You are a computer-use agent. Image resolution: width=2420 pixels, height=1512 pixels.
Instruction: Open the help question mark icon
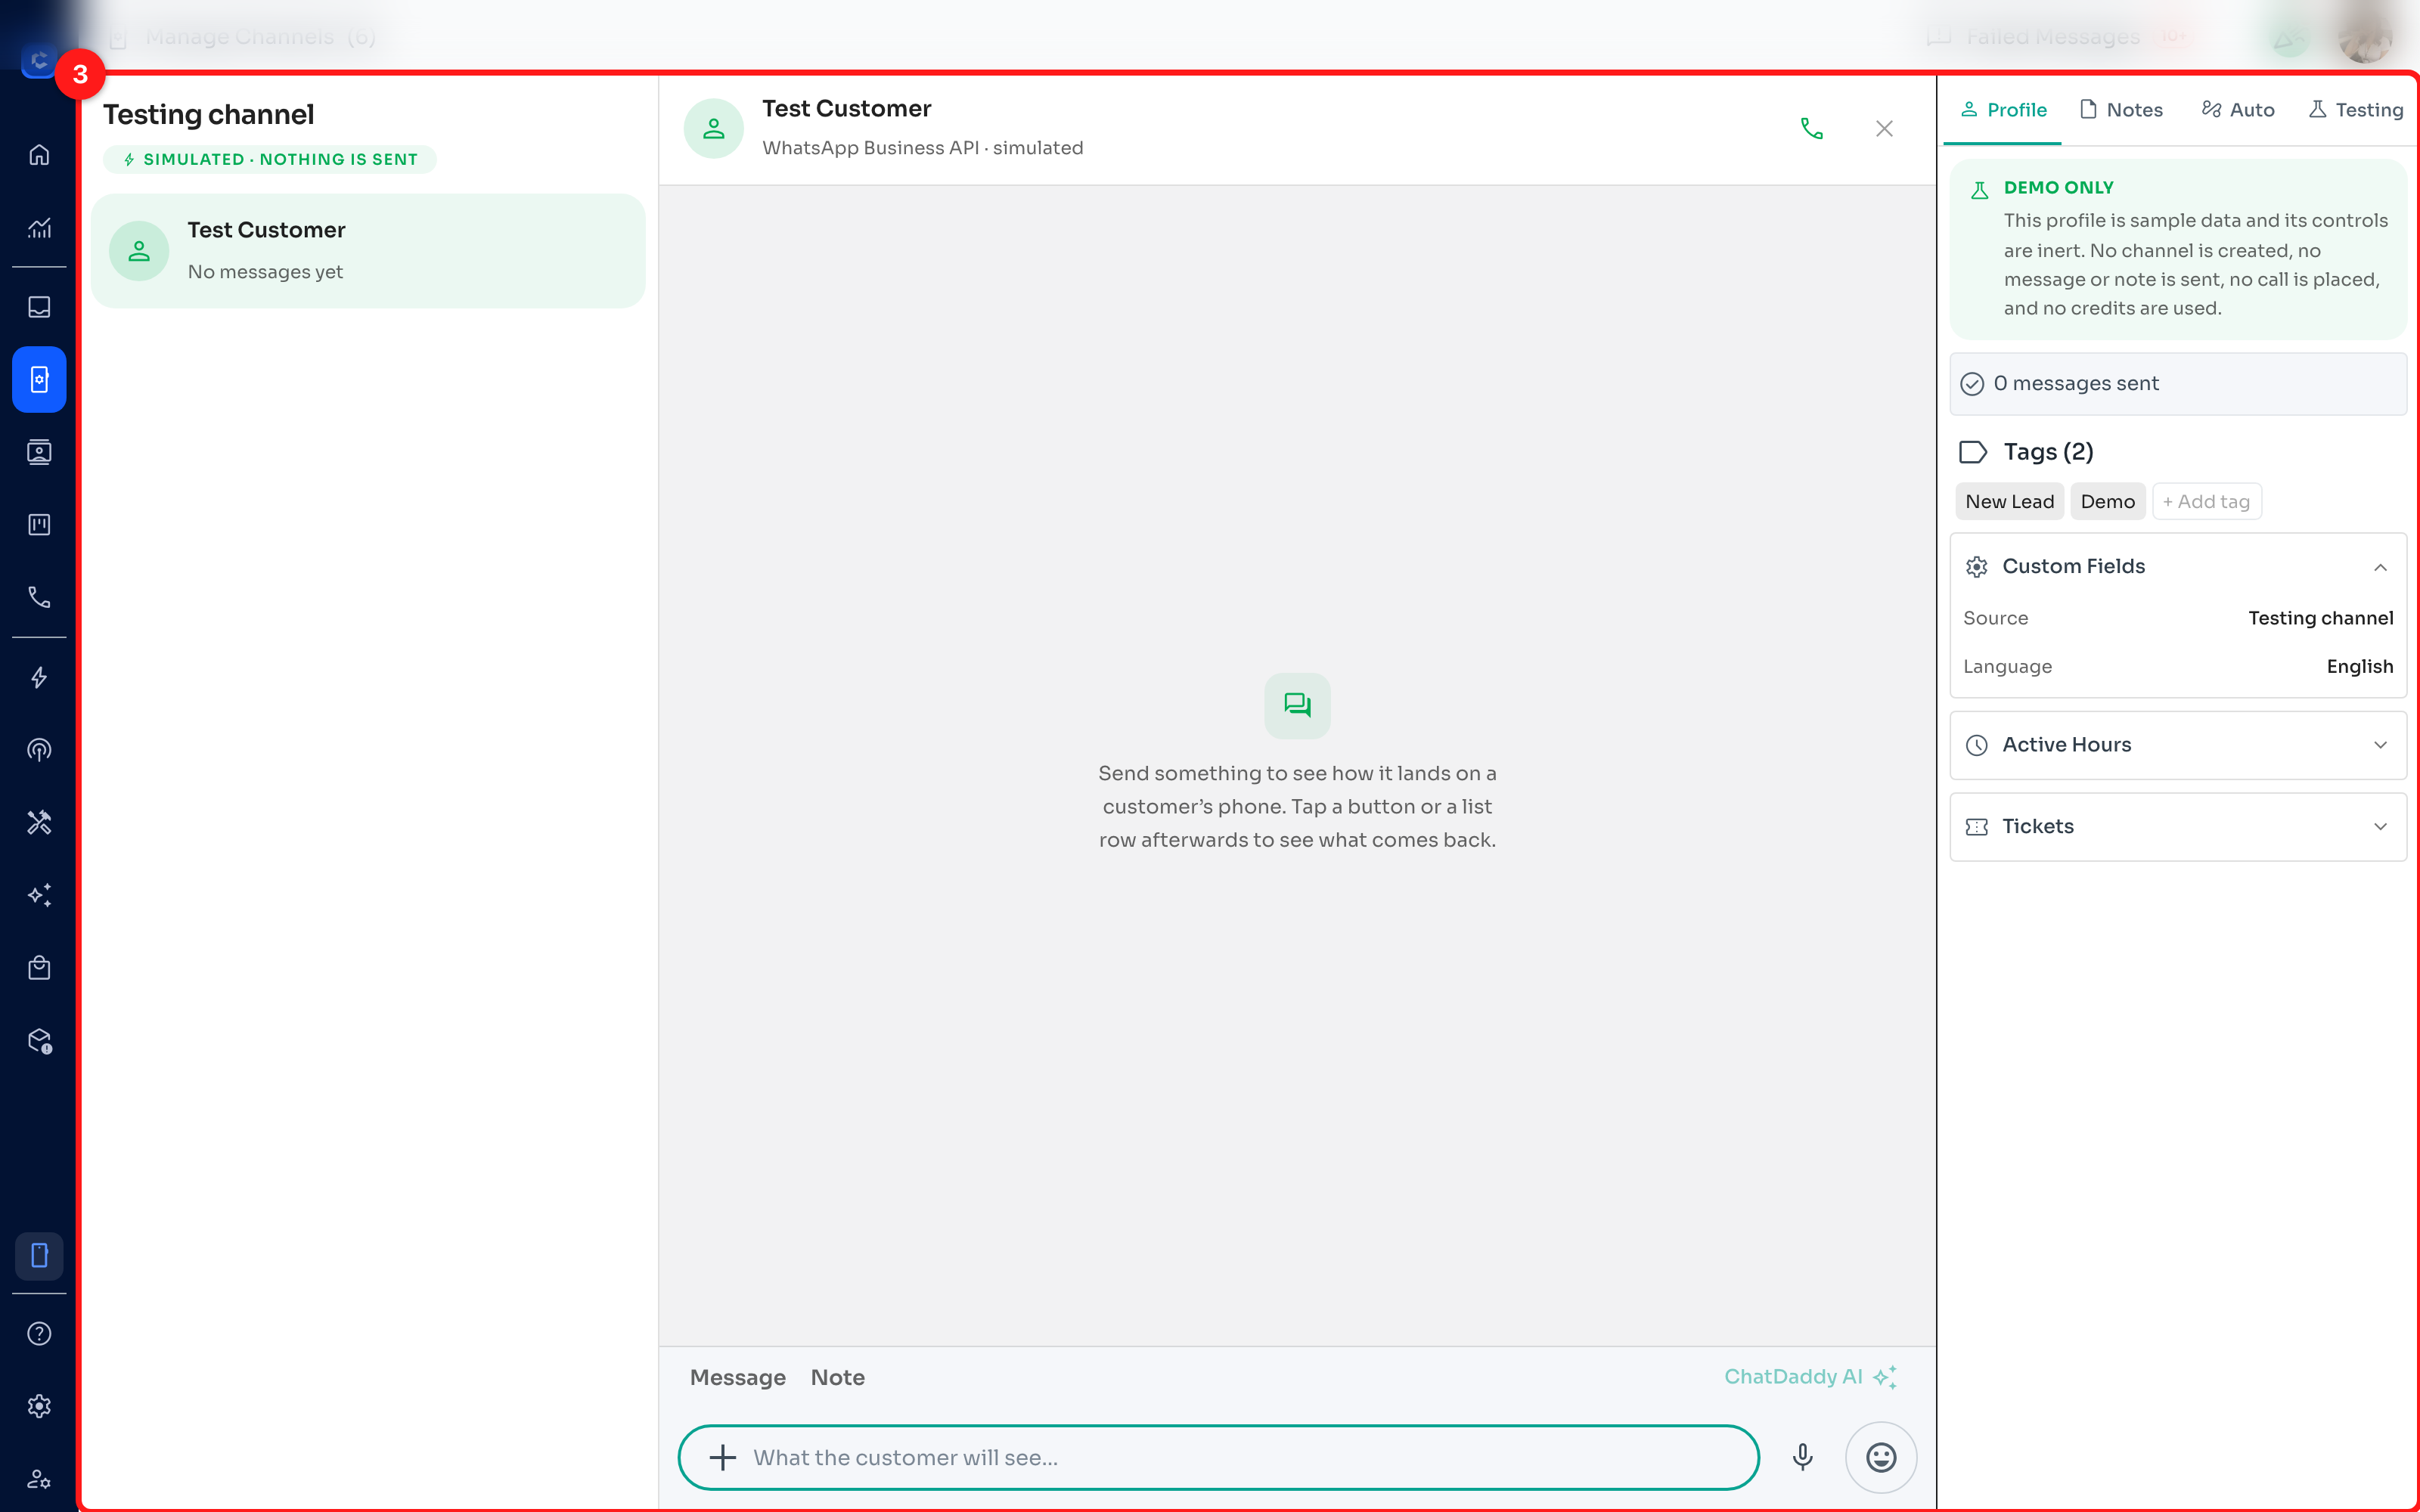pos(39,1333)
